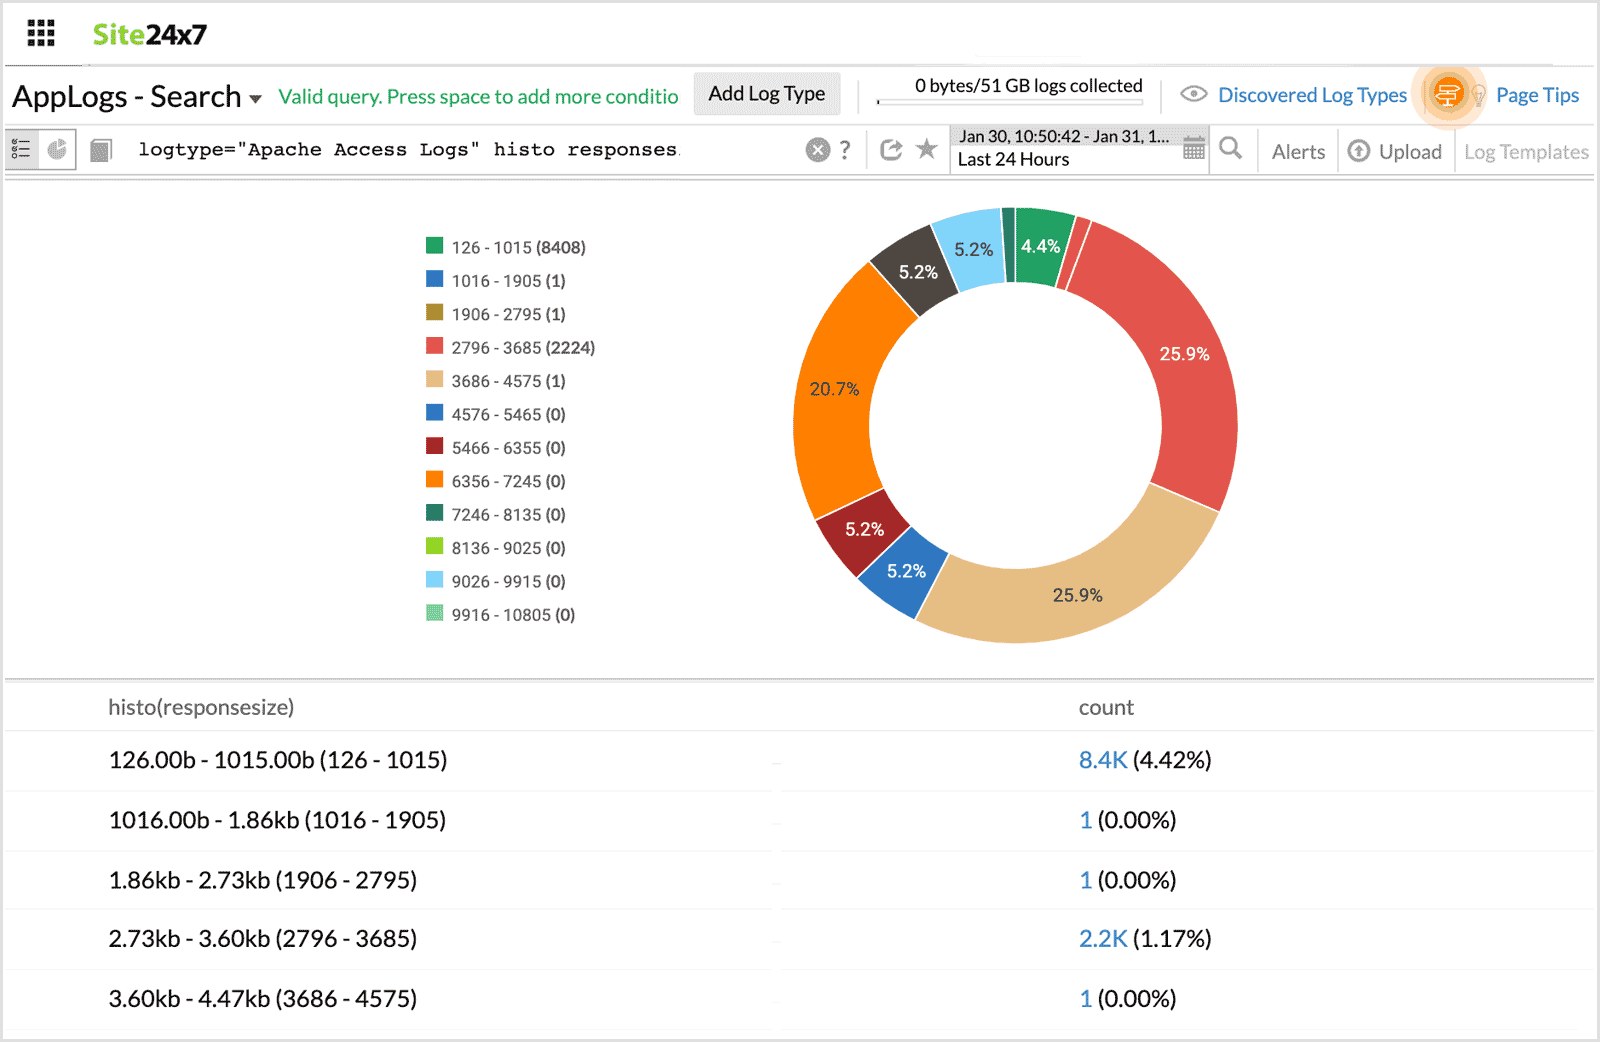This screenshot has height=1042, width=1600.
Task: Save search with the star icon
Action: pos(927,149)
